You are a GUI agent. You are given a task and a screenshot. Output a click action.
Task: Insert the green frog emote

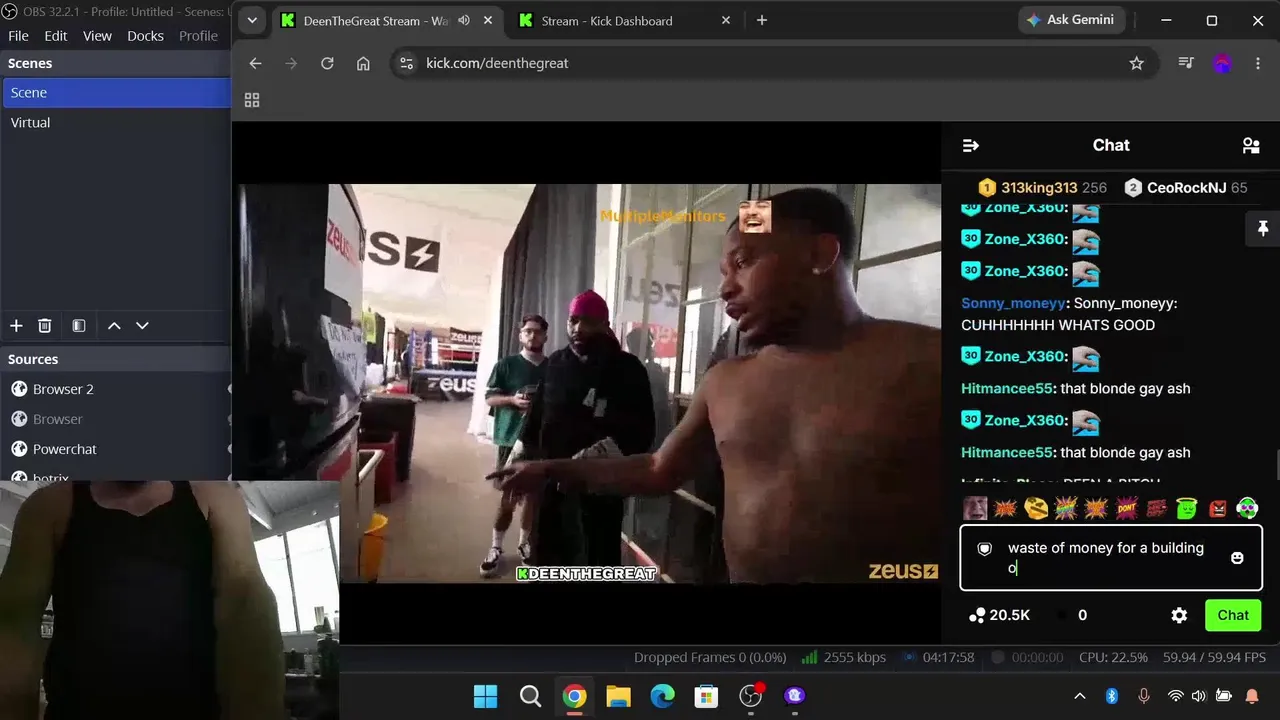[x=1187, y=508]
